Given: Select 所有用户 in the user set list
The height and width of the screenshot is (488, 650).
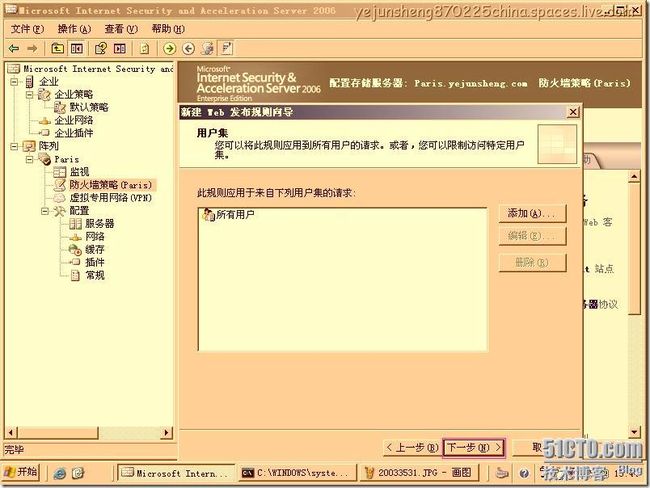Looking at the screenshot, I should [229, 215].
